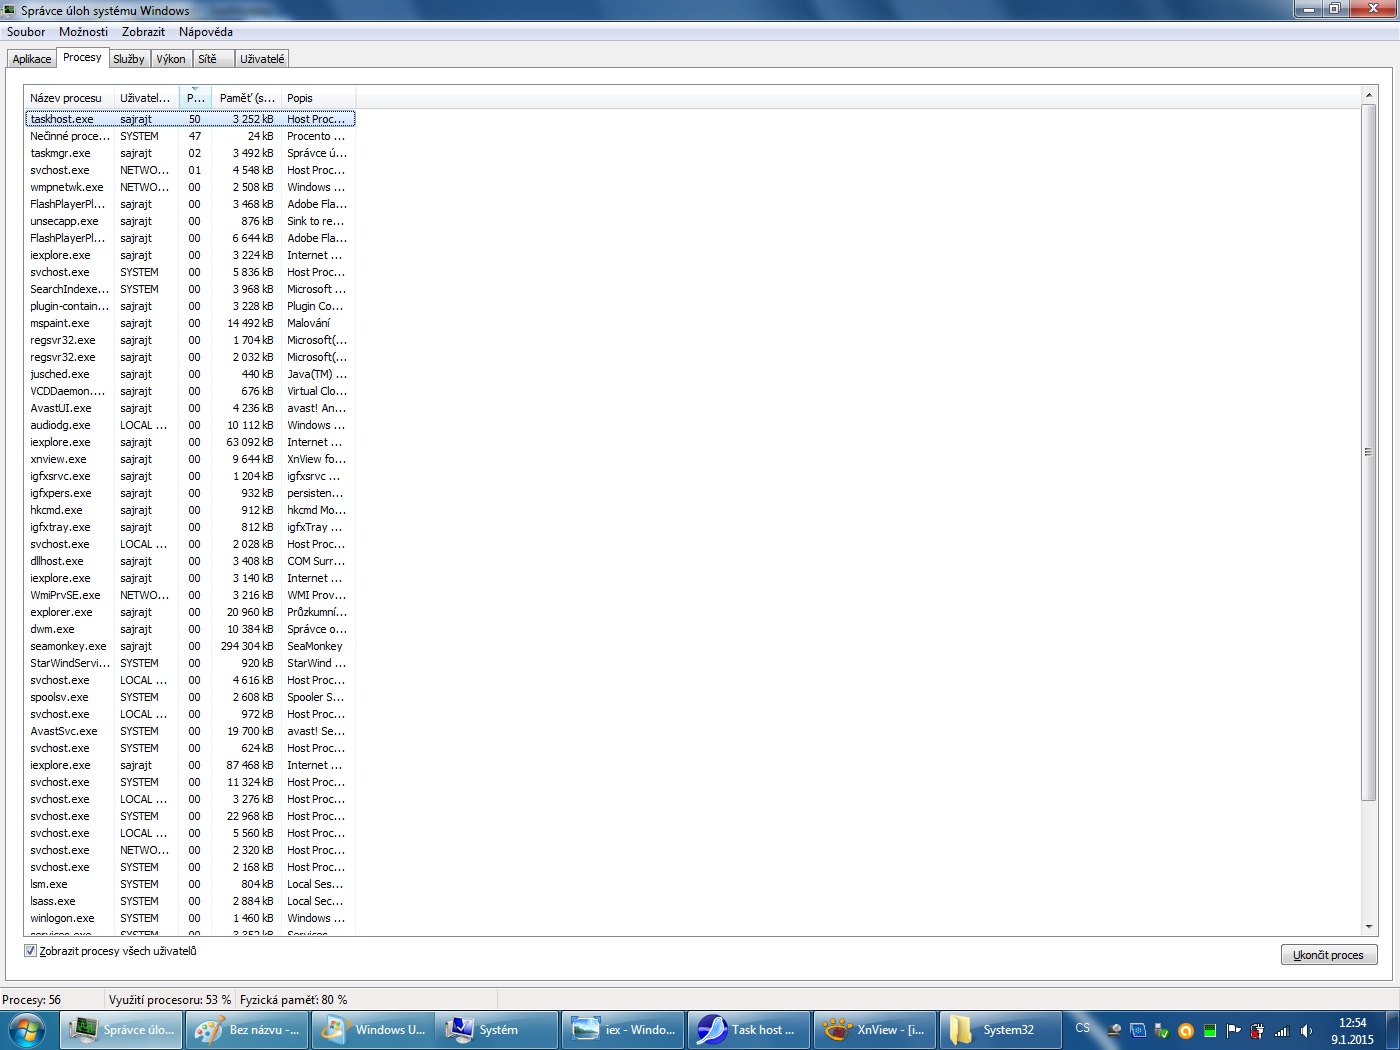This screenshot has width=1400, height=1050.
Task: Open the Paint 'Bez názvu' taskbar item
Action: pos(248,1029)
